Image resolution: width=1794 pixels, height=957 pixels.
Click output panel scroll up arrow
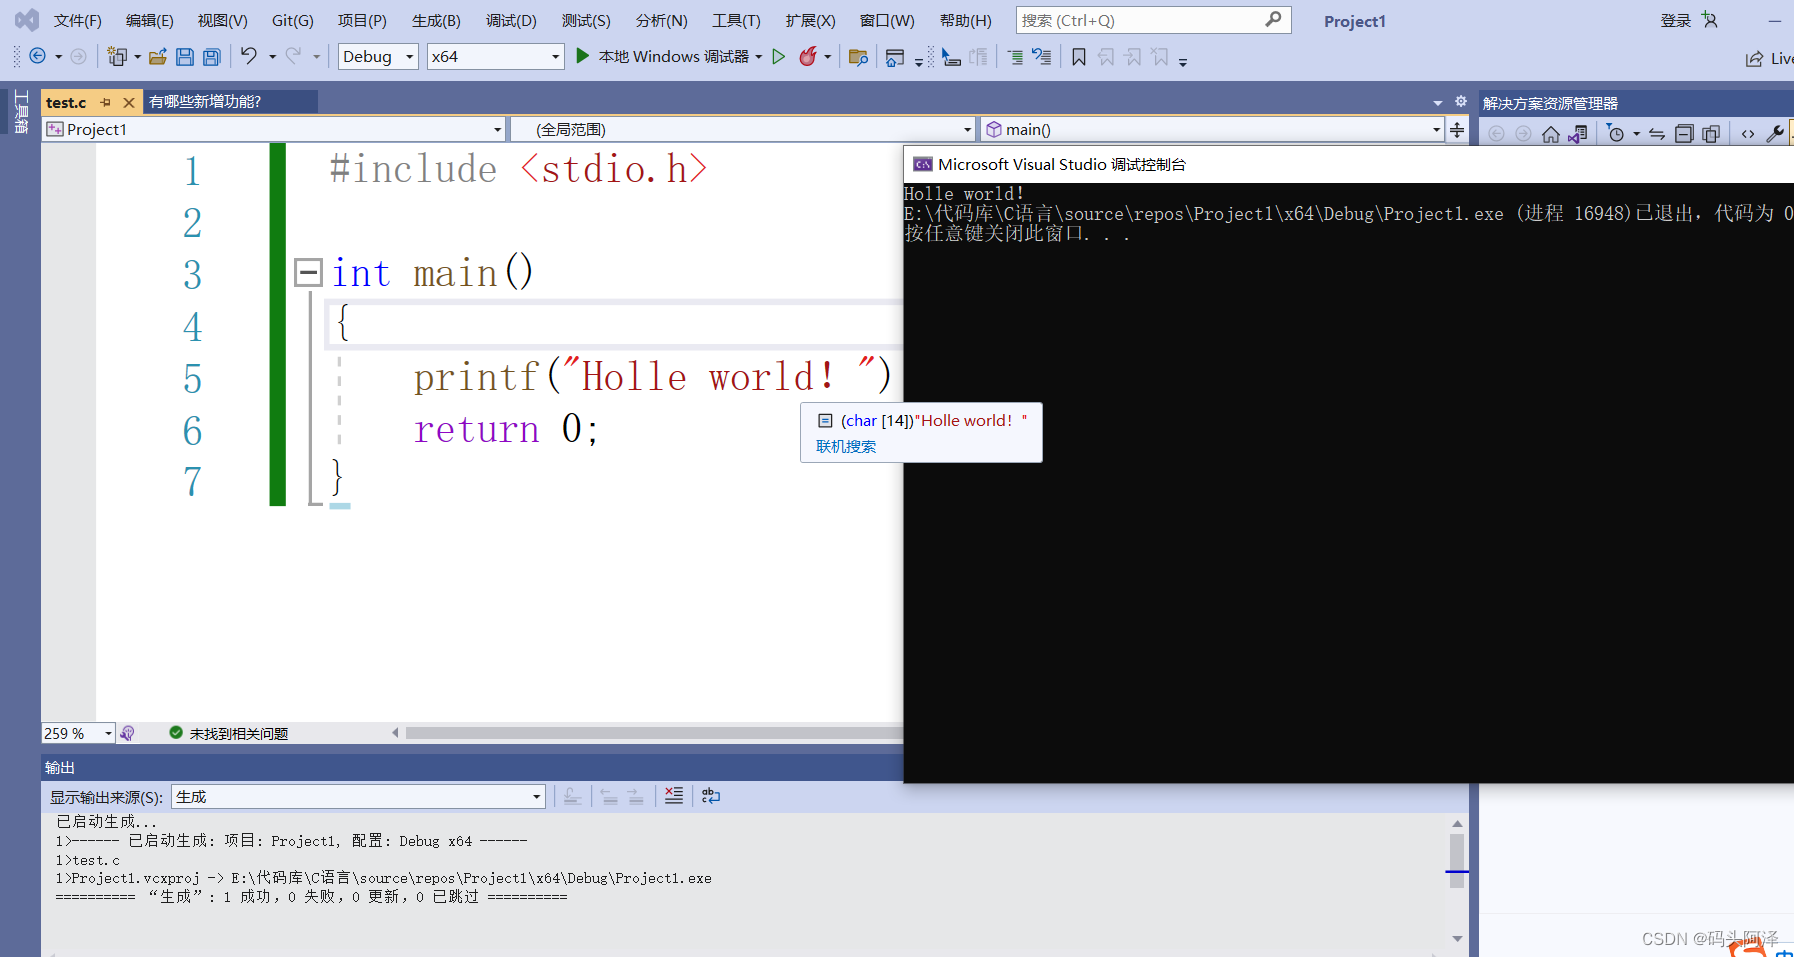point(1457,824)
